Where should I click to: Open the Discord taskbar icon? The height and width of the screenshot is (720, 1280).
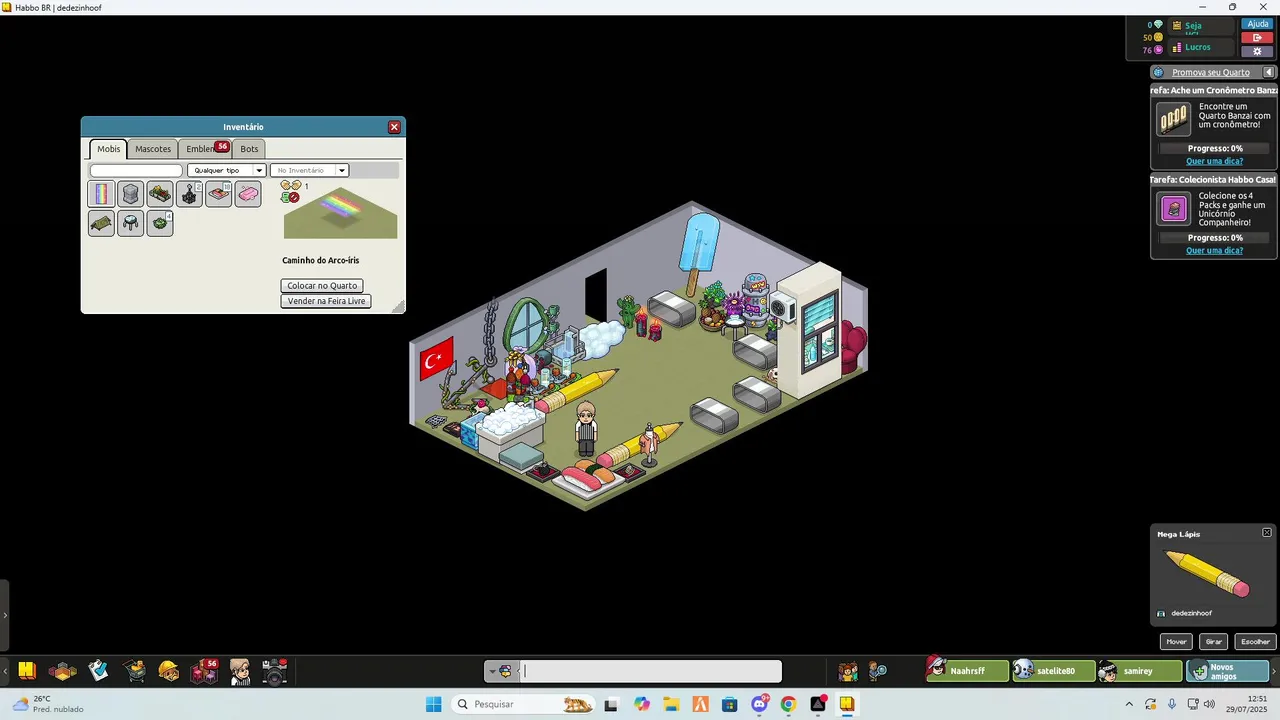pyautogui.click(x=759, y=704)
